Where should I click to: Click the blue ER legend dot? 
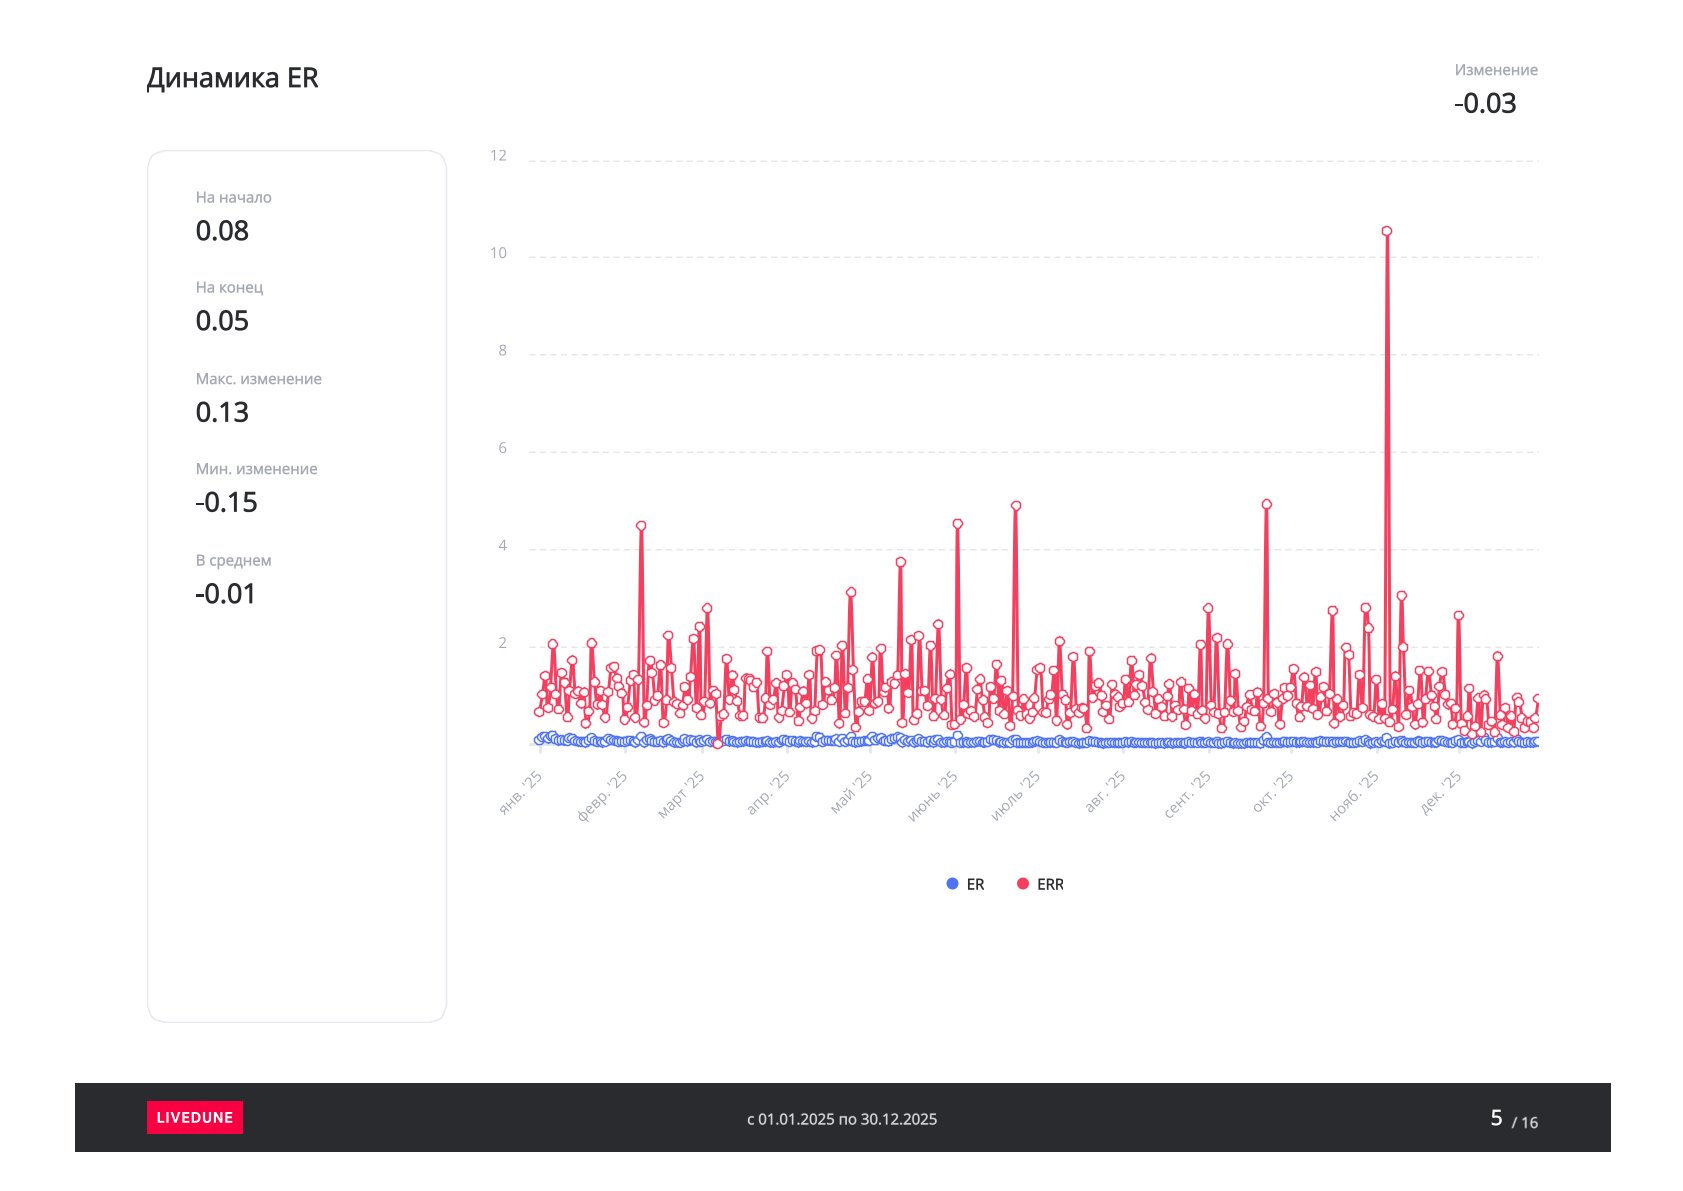pyautogui.click(x=952, y=884)
